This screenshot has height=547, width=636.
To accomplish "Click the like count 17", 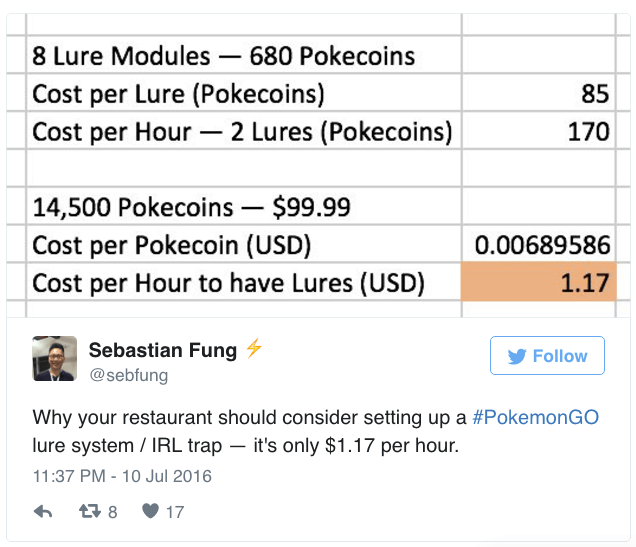I will [175, 512].
